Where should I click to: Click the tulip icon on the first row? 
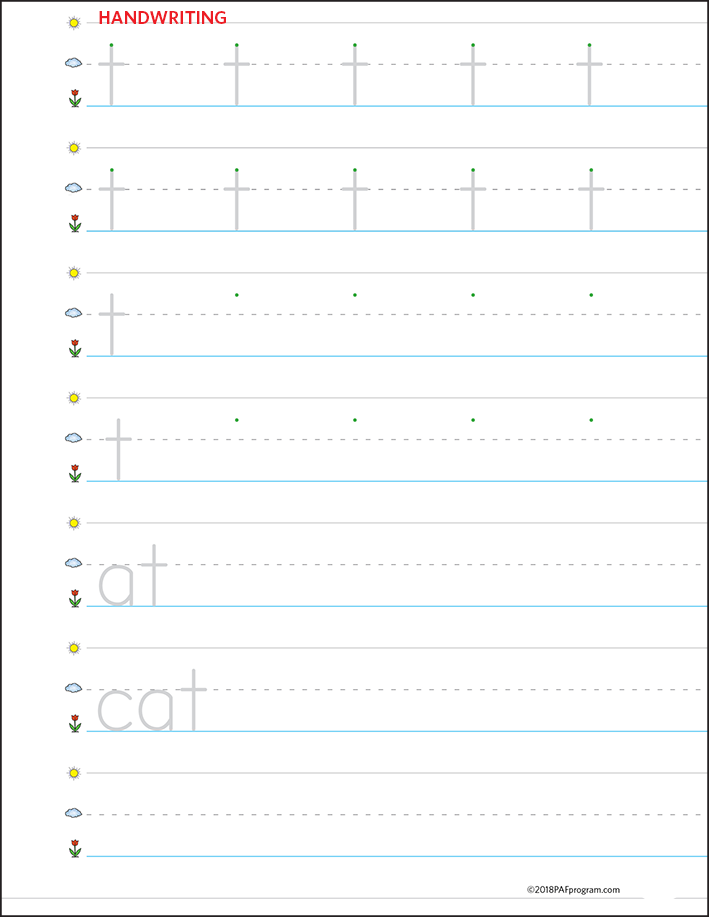coord(75,98)
